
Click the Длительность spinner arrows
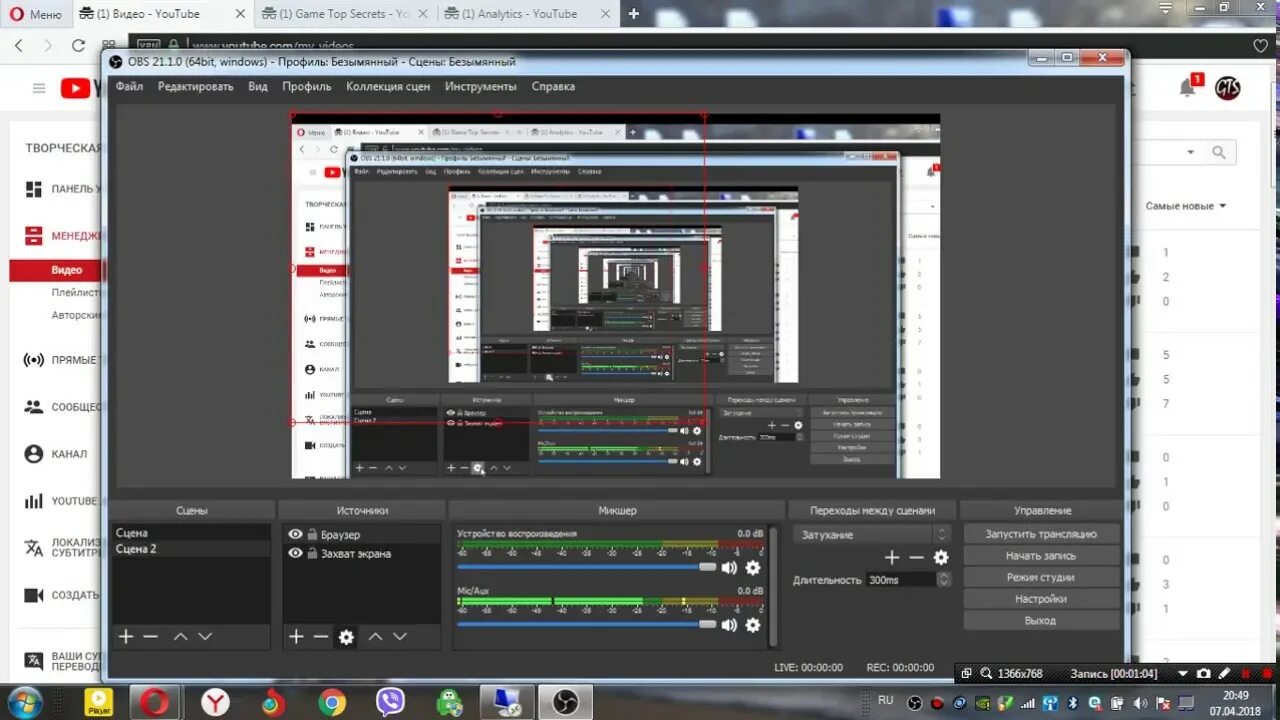tap(944, 580)
